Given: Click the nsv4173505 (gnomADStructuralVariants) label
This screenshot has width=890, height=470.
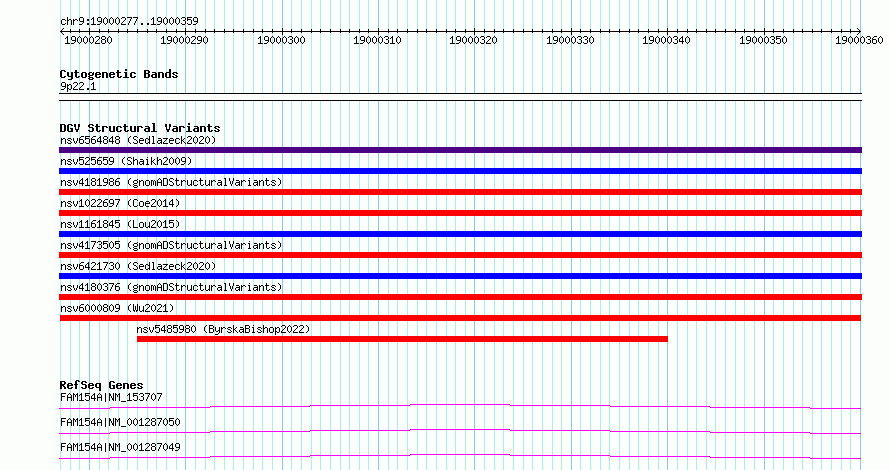Looking at the screenshot, I should pos(171,245).
